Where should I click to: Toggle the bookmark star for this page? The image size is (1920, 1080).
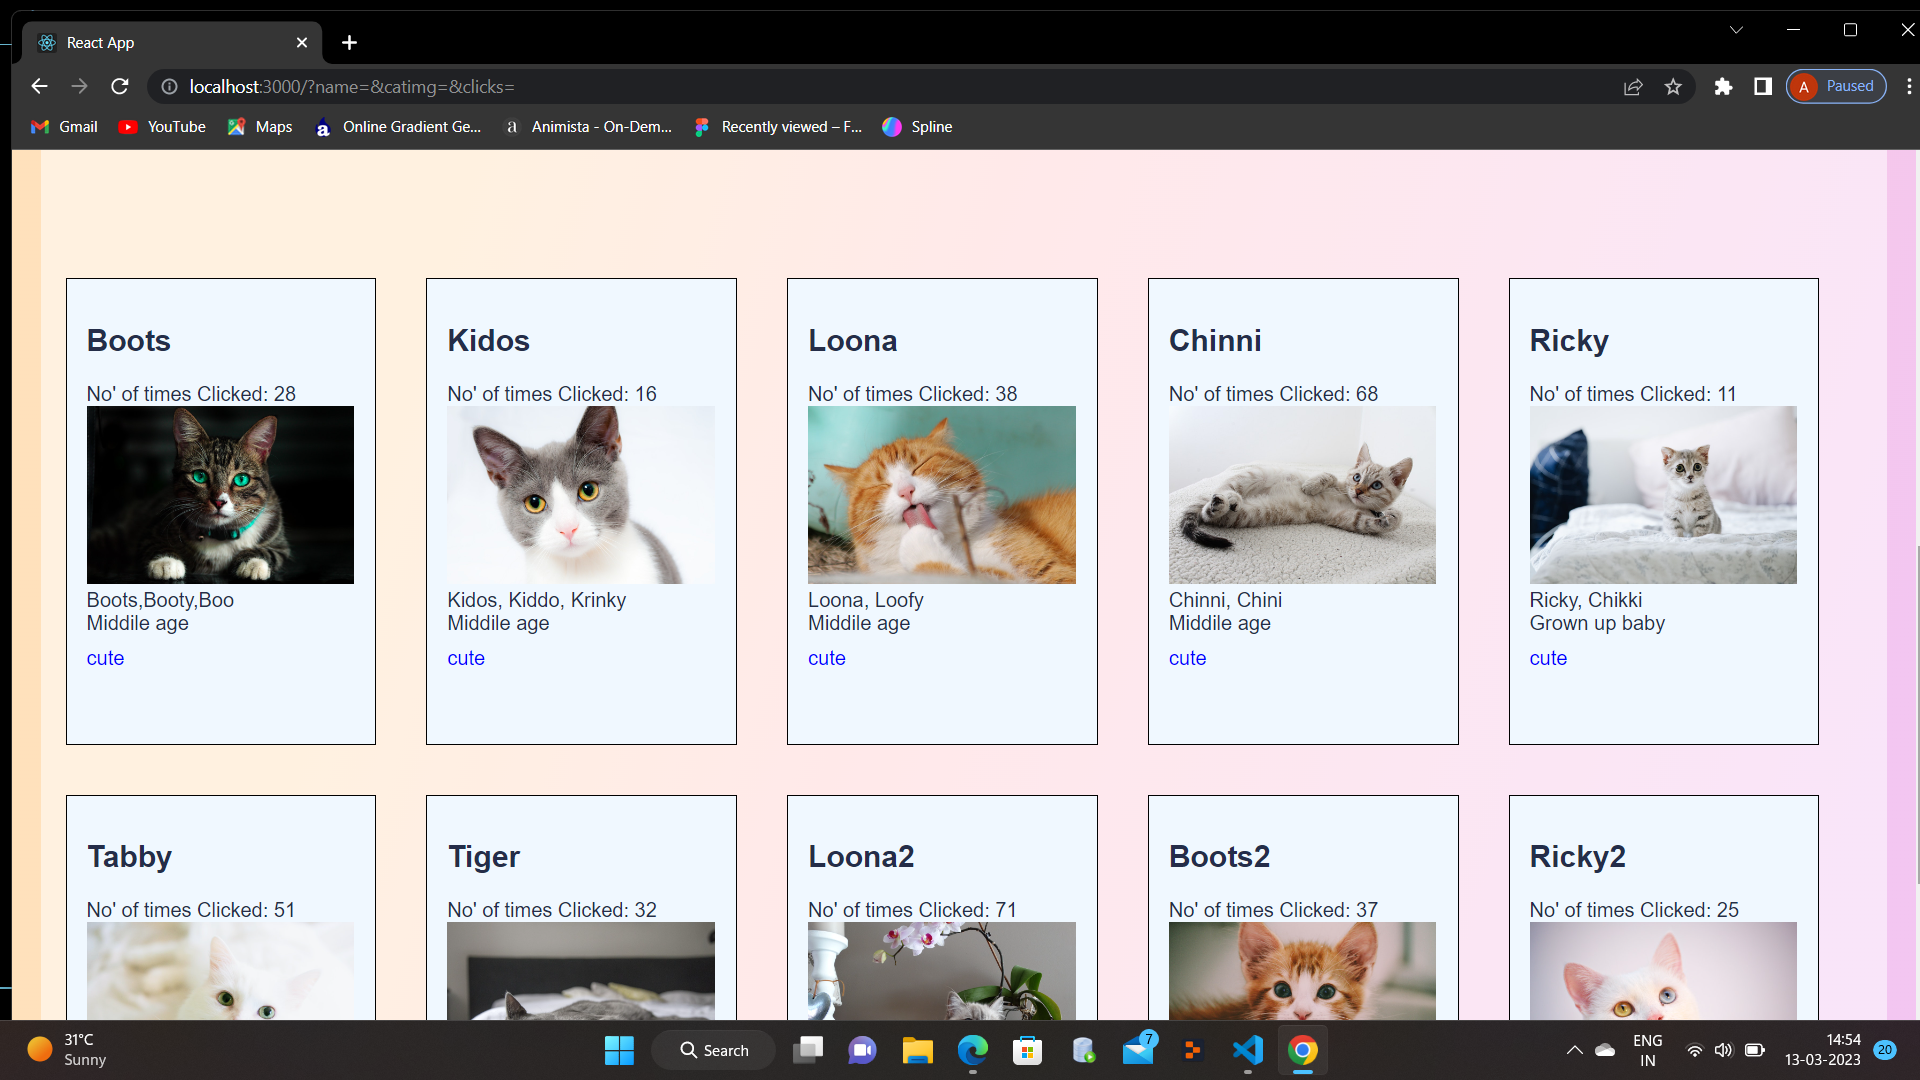tap(1673, 86)
